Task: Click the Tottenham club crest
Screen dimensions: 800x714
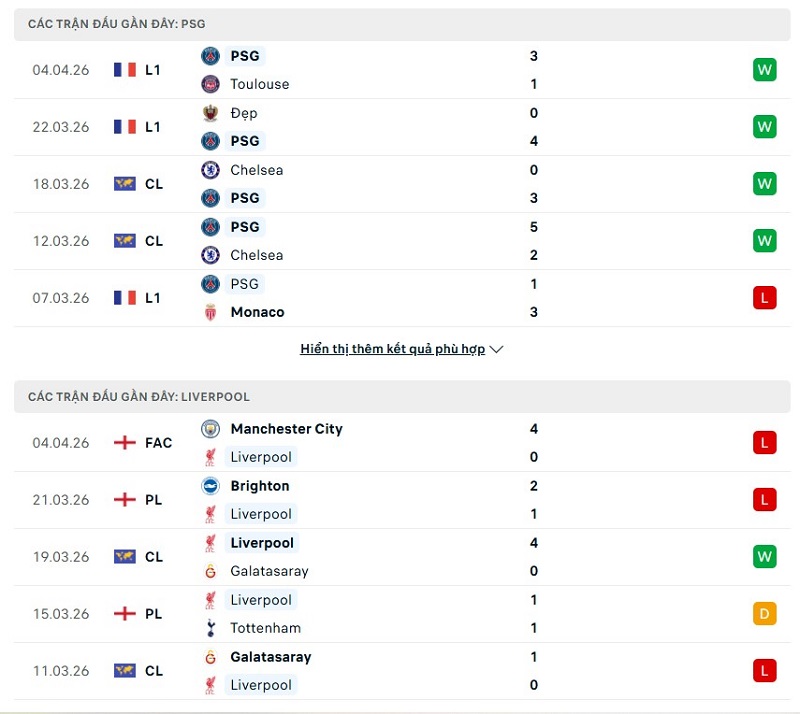Action: (212, 628)
